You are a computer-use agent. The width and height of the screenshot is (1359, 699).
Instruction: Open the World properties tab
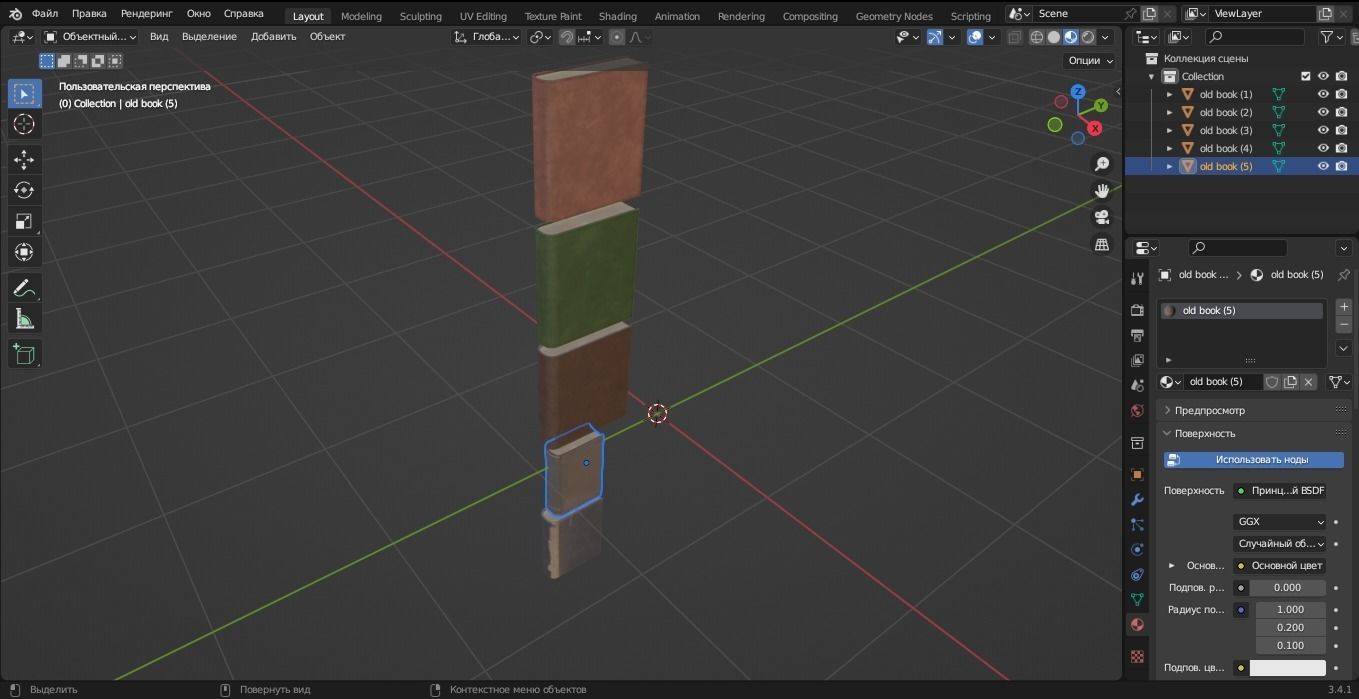[1137, 411]
